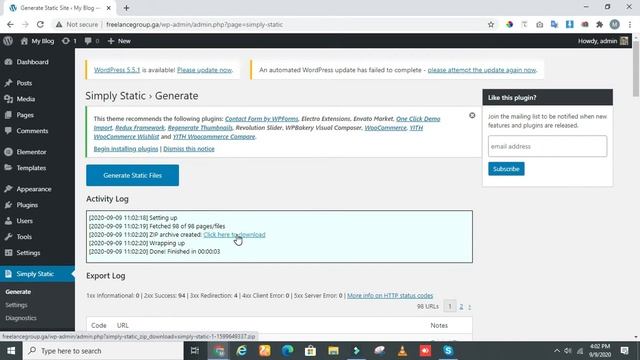The height and width of the screenshot is (360, 640).
Task: Click WordPress 5.5.1 link
Action: 117,70
